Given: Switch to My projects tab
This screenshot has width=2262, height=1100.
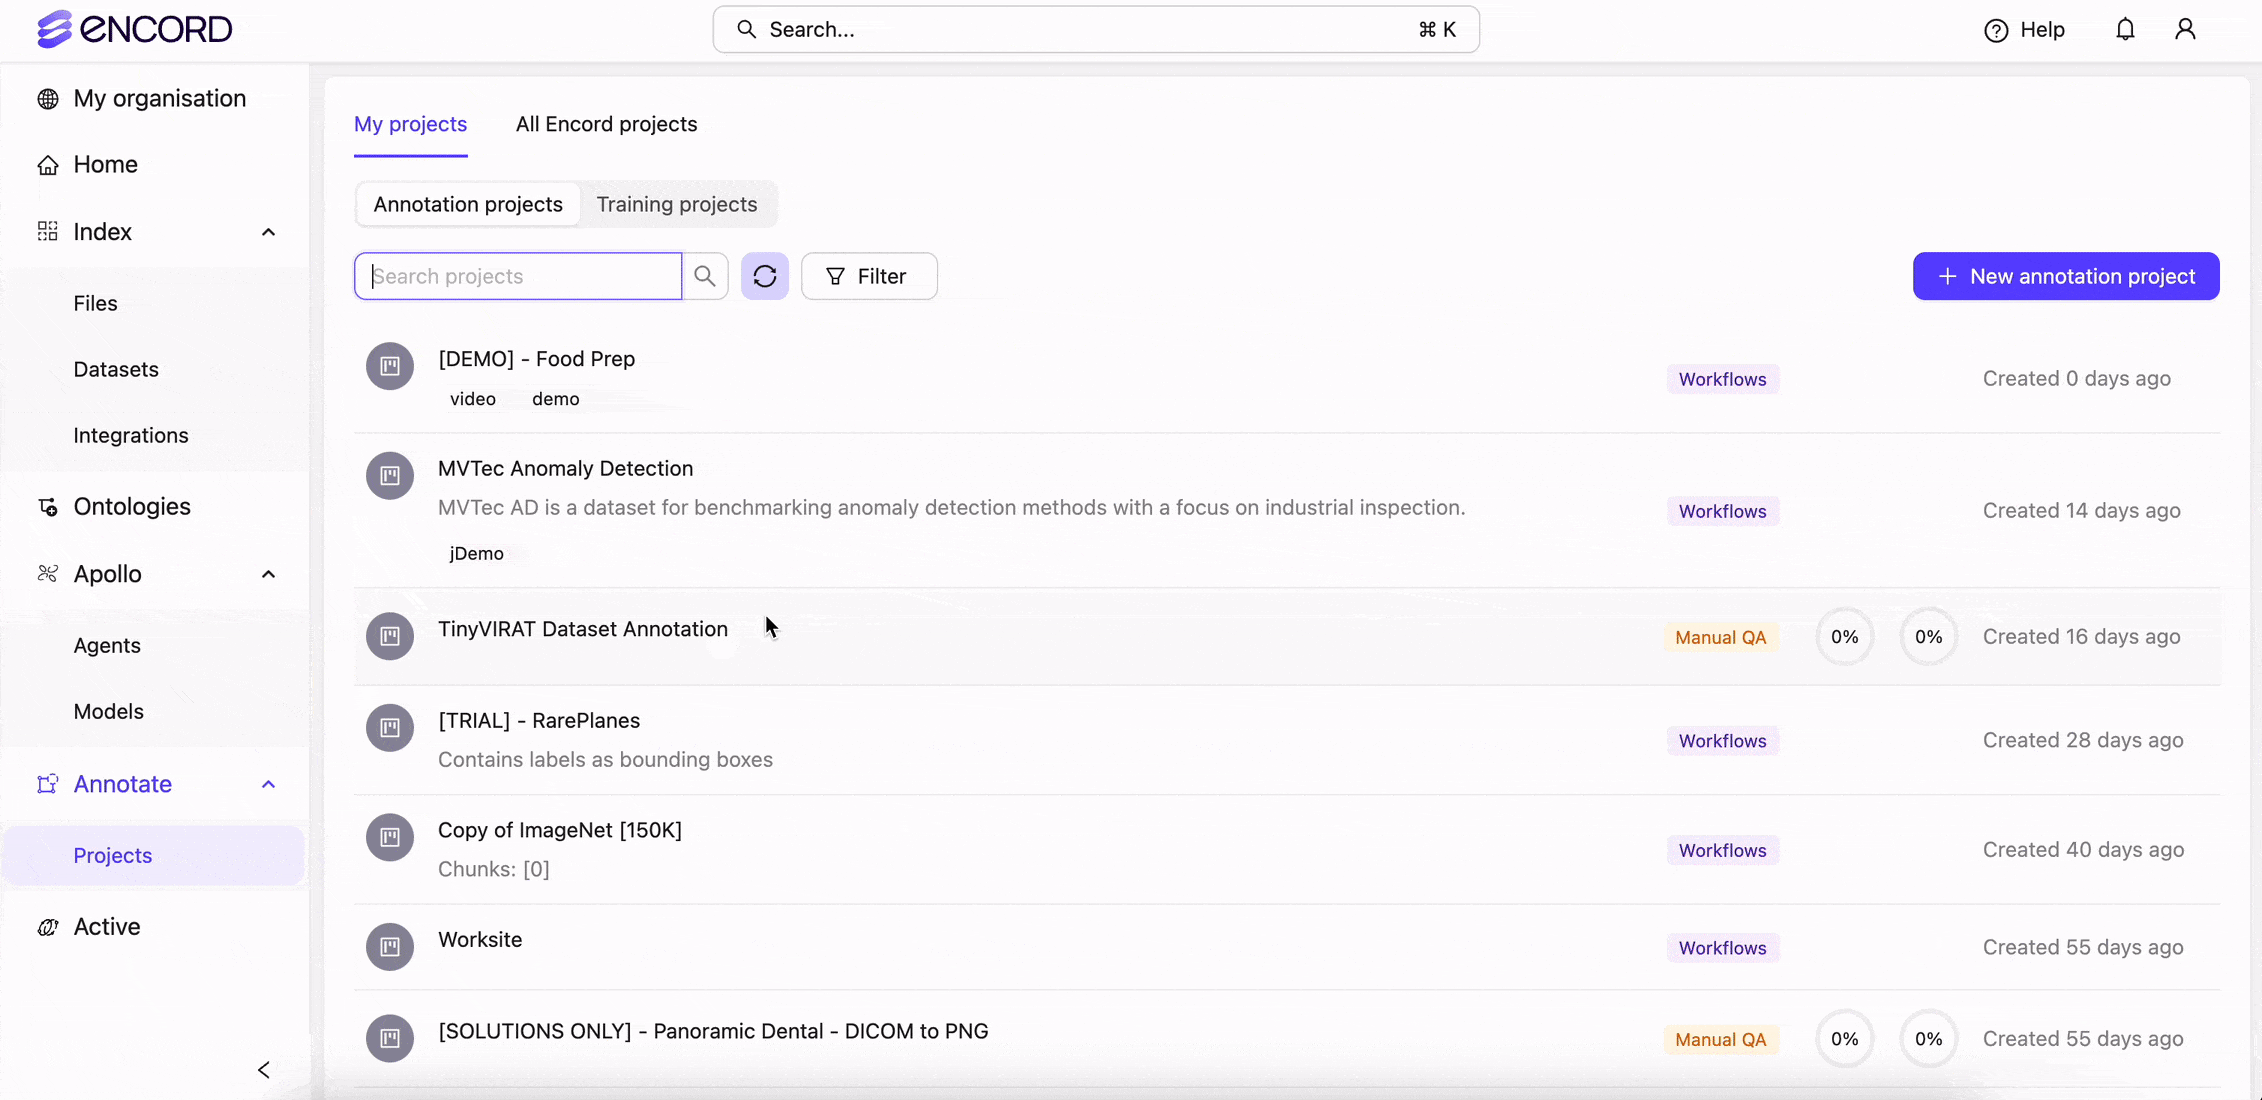Looking at the screenshot, I should coord(410,124).
